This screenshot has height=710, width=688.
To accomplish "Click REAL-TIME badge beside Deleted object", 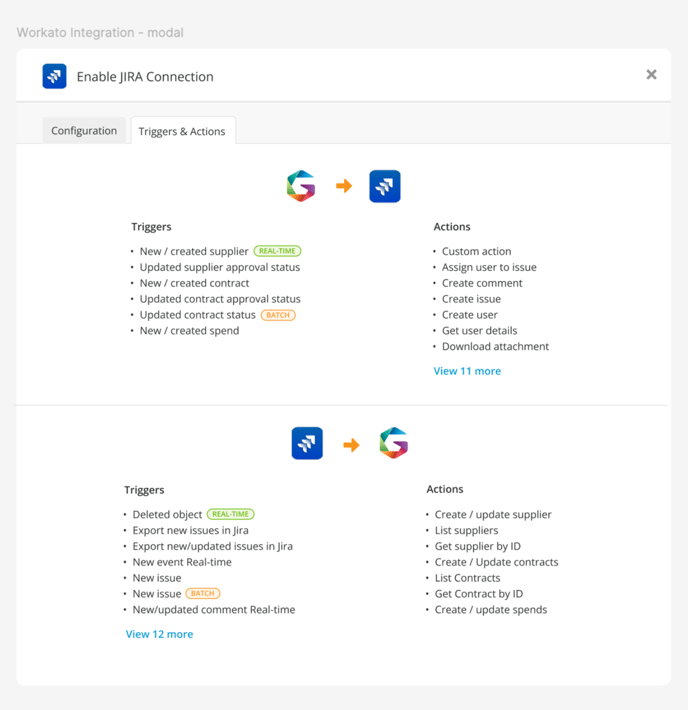I will tap(231, 514).
